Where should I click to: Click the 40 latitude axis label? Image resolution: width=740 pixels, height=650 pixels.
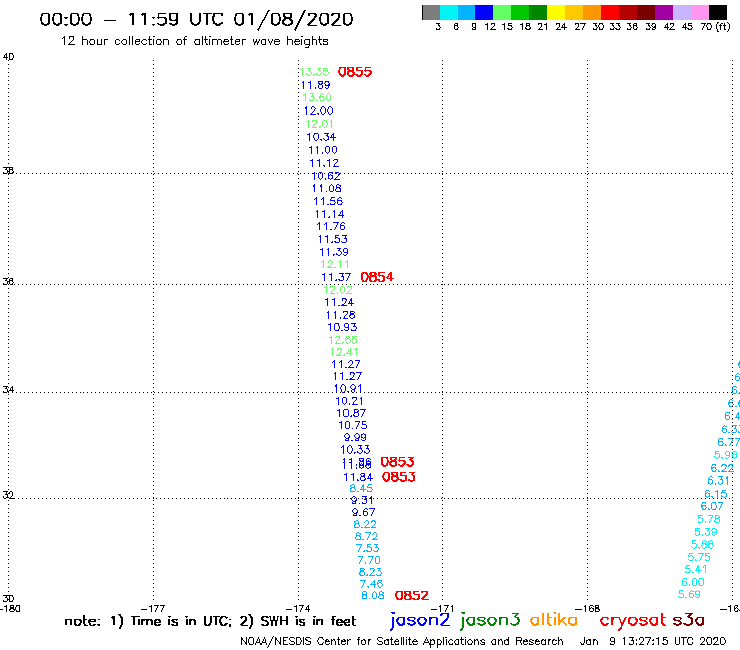click(8, 57)
